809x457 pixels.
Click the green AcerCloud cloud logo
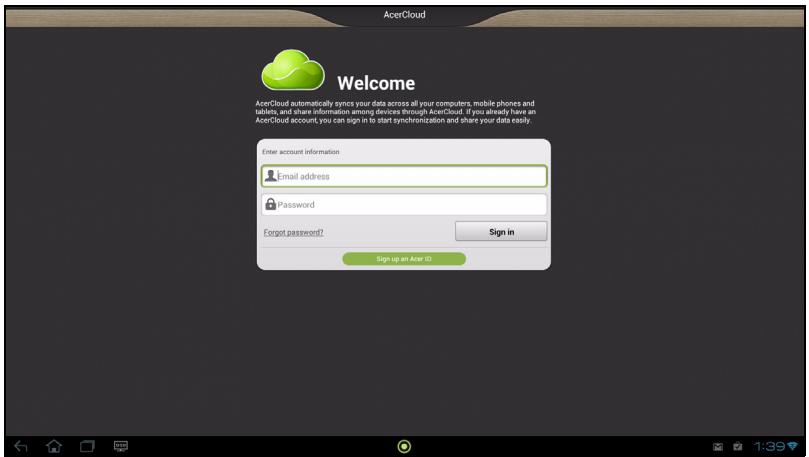(293, 70)
